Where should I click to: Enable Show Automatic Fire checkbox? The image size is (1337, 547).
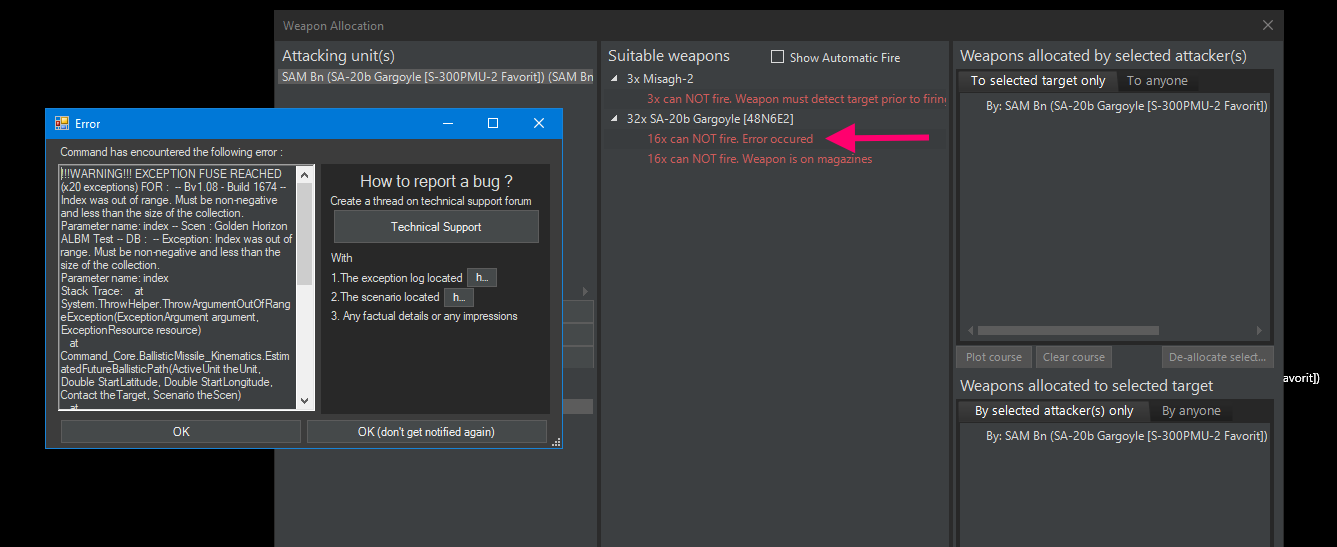pyautogui.click(x=777, y=57)
